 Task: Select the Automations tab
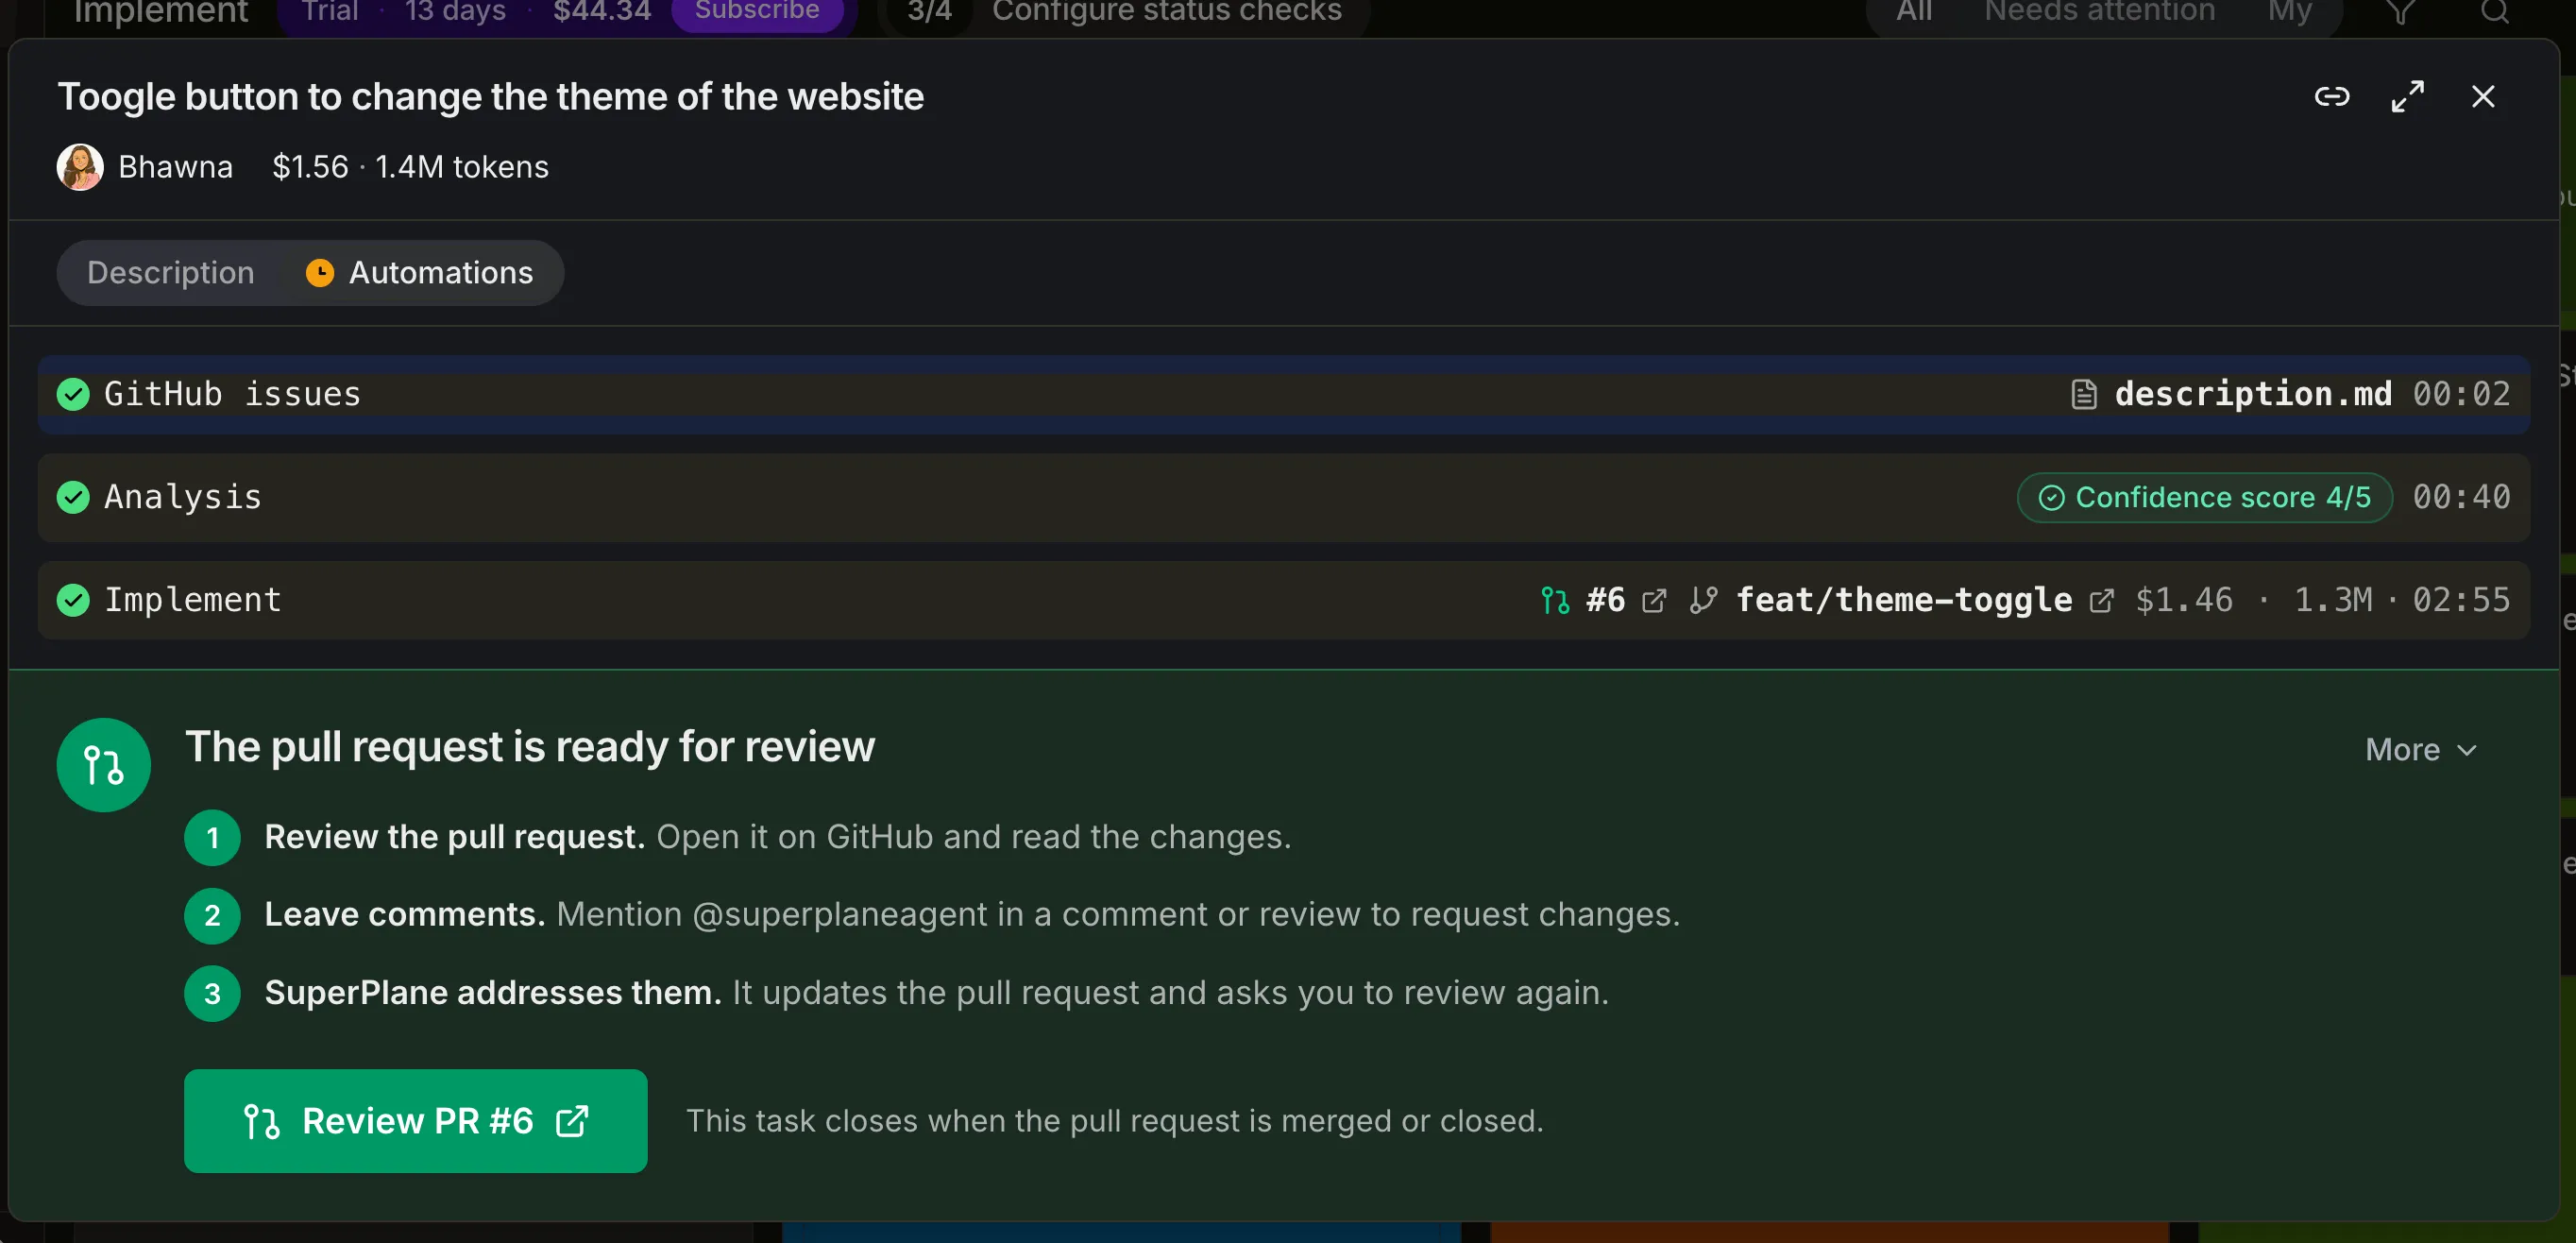420,273
